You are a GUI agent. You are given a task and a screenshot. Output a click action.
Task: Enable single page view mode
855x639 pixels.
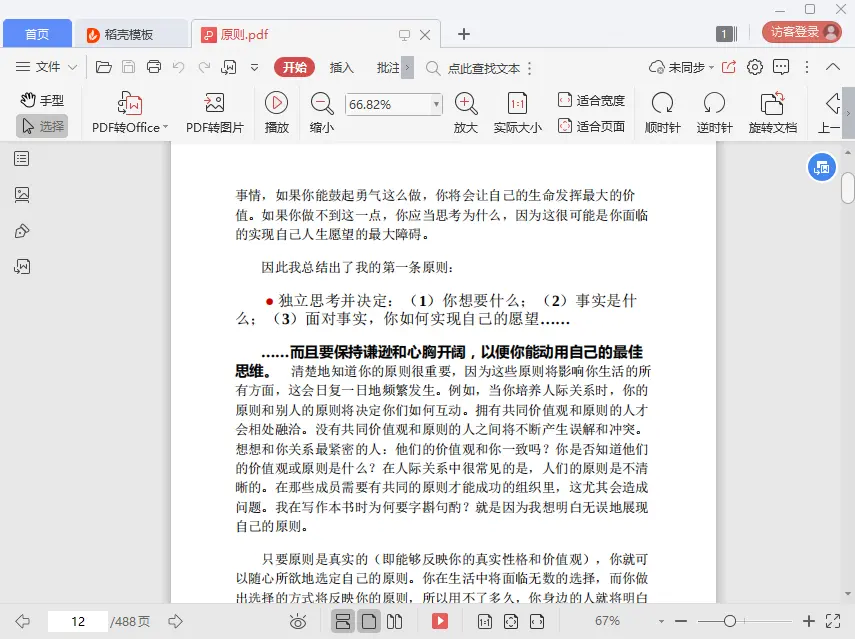point(369,621)
